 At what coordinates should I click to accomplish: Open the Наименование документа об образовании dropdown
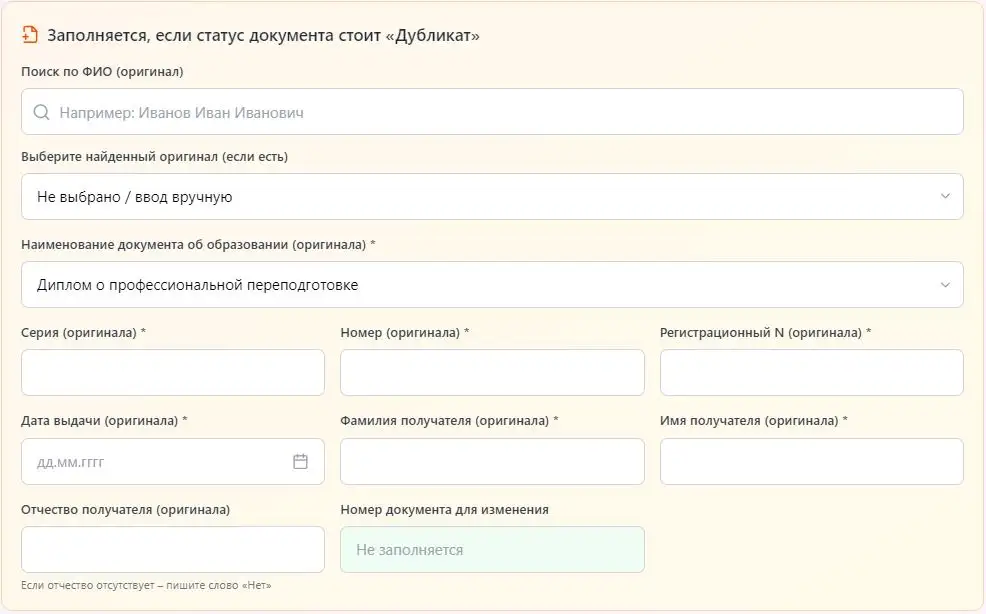pyautogui.click(x=492, y=284)
